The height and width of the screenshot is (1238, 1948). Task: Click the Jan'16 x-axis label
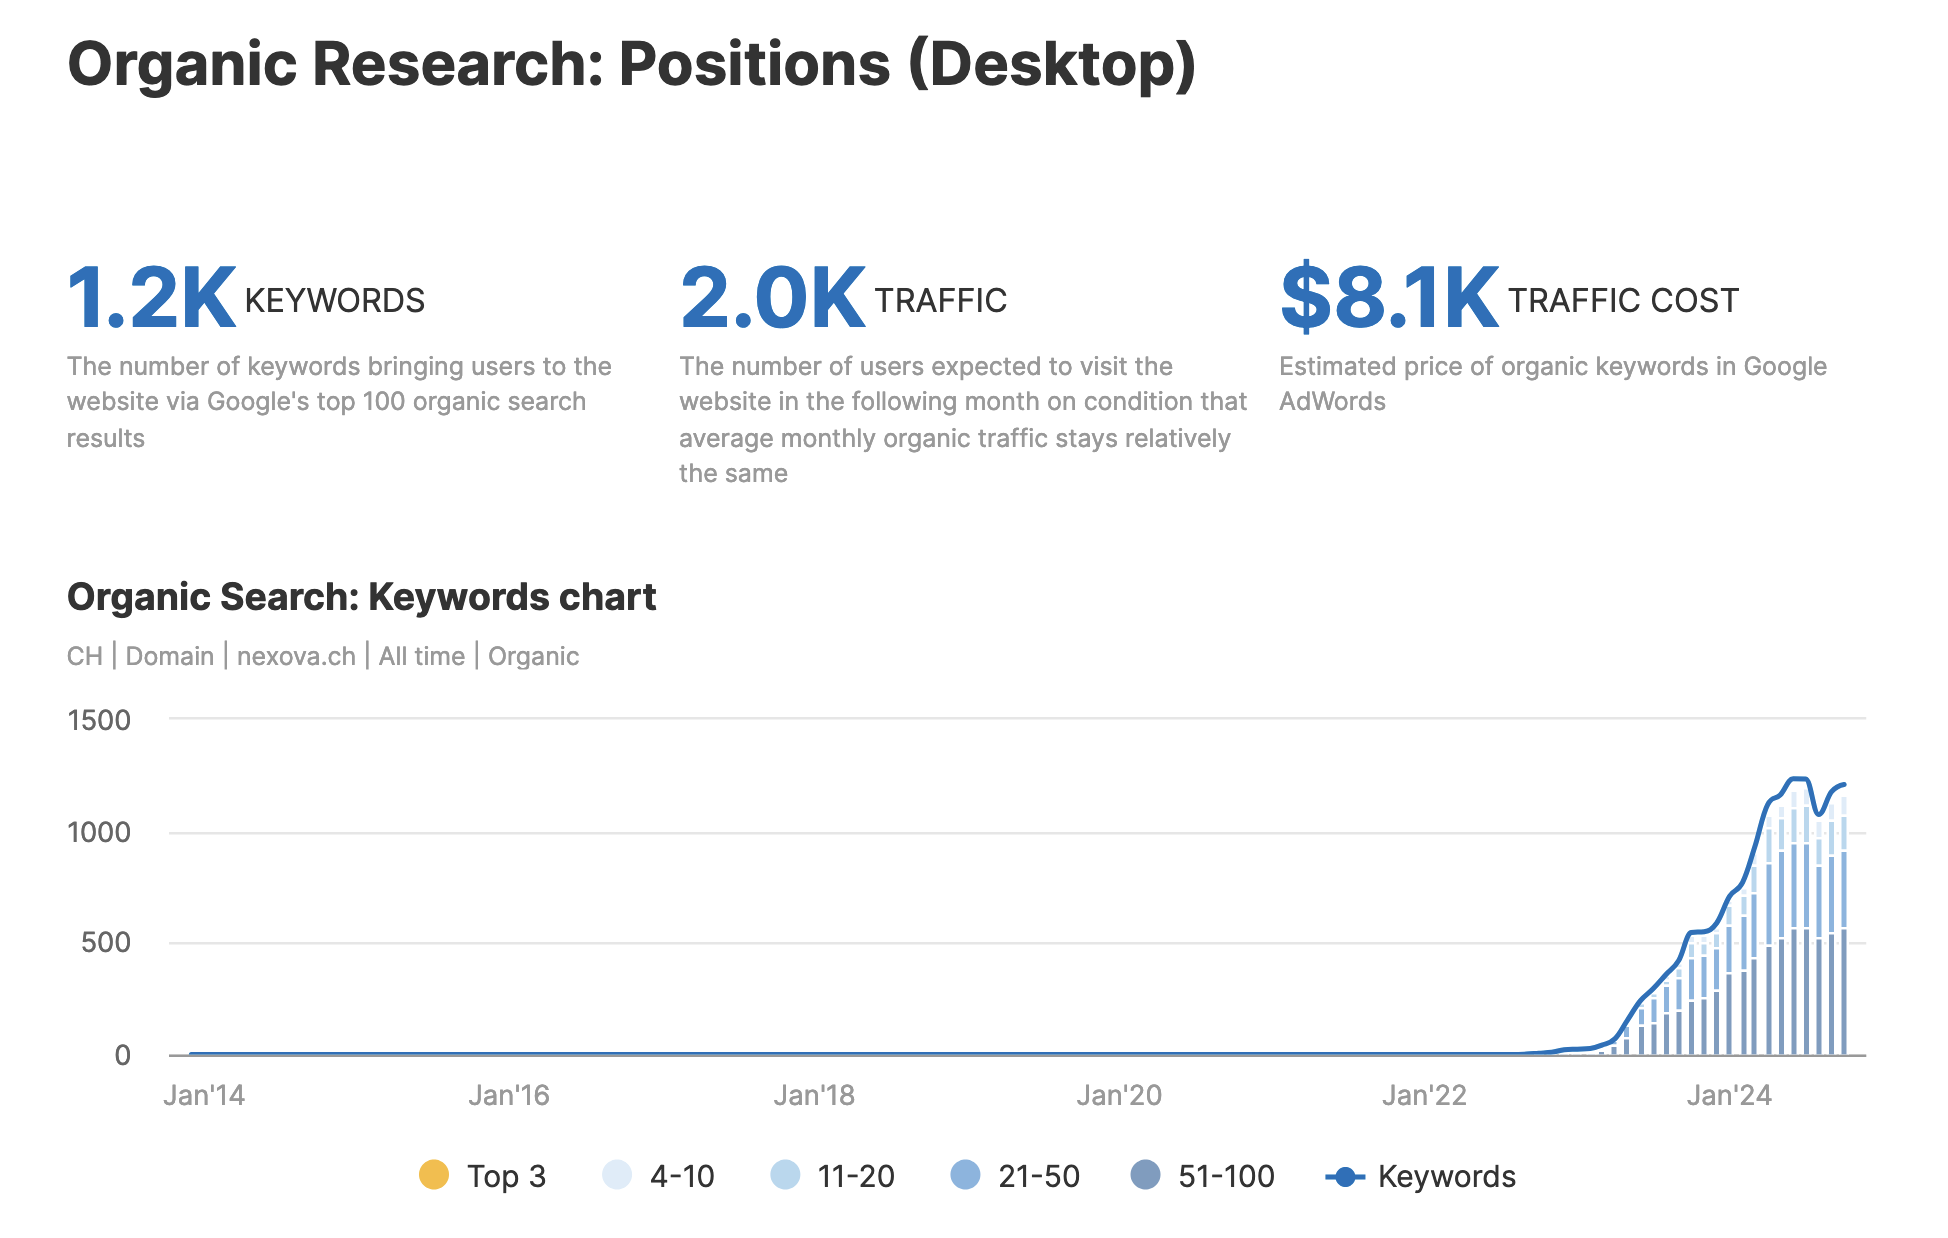pos(509,1095)
